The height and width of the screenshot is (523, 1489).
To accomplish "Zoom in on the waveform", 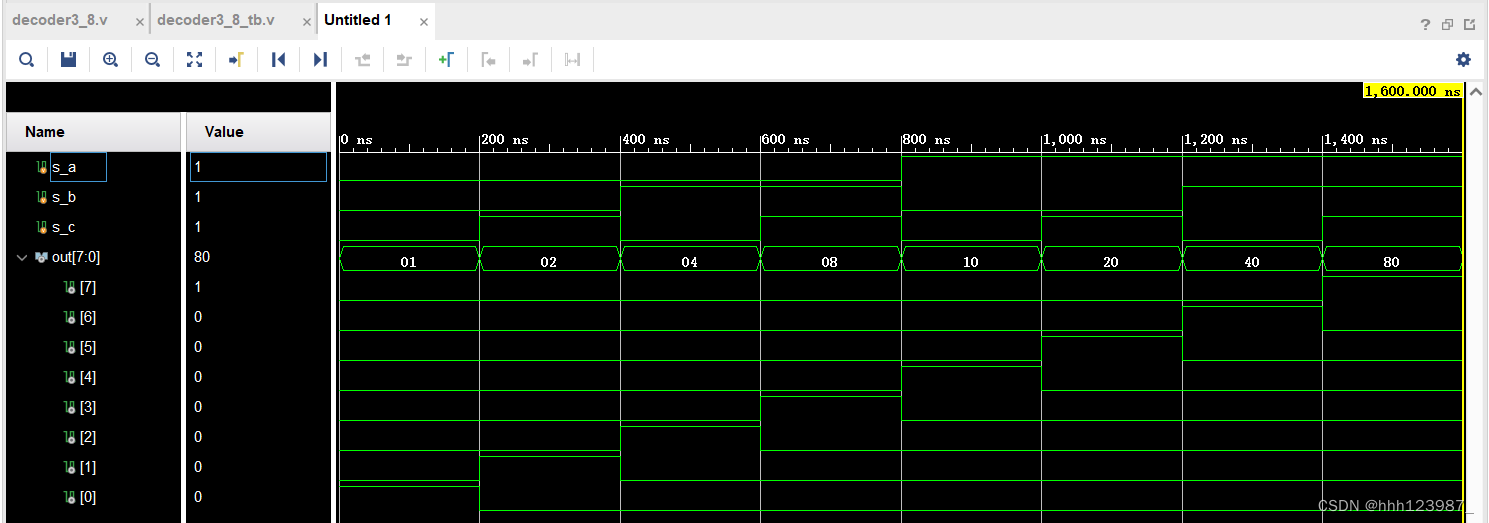I will (x=111, y=60).
